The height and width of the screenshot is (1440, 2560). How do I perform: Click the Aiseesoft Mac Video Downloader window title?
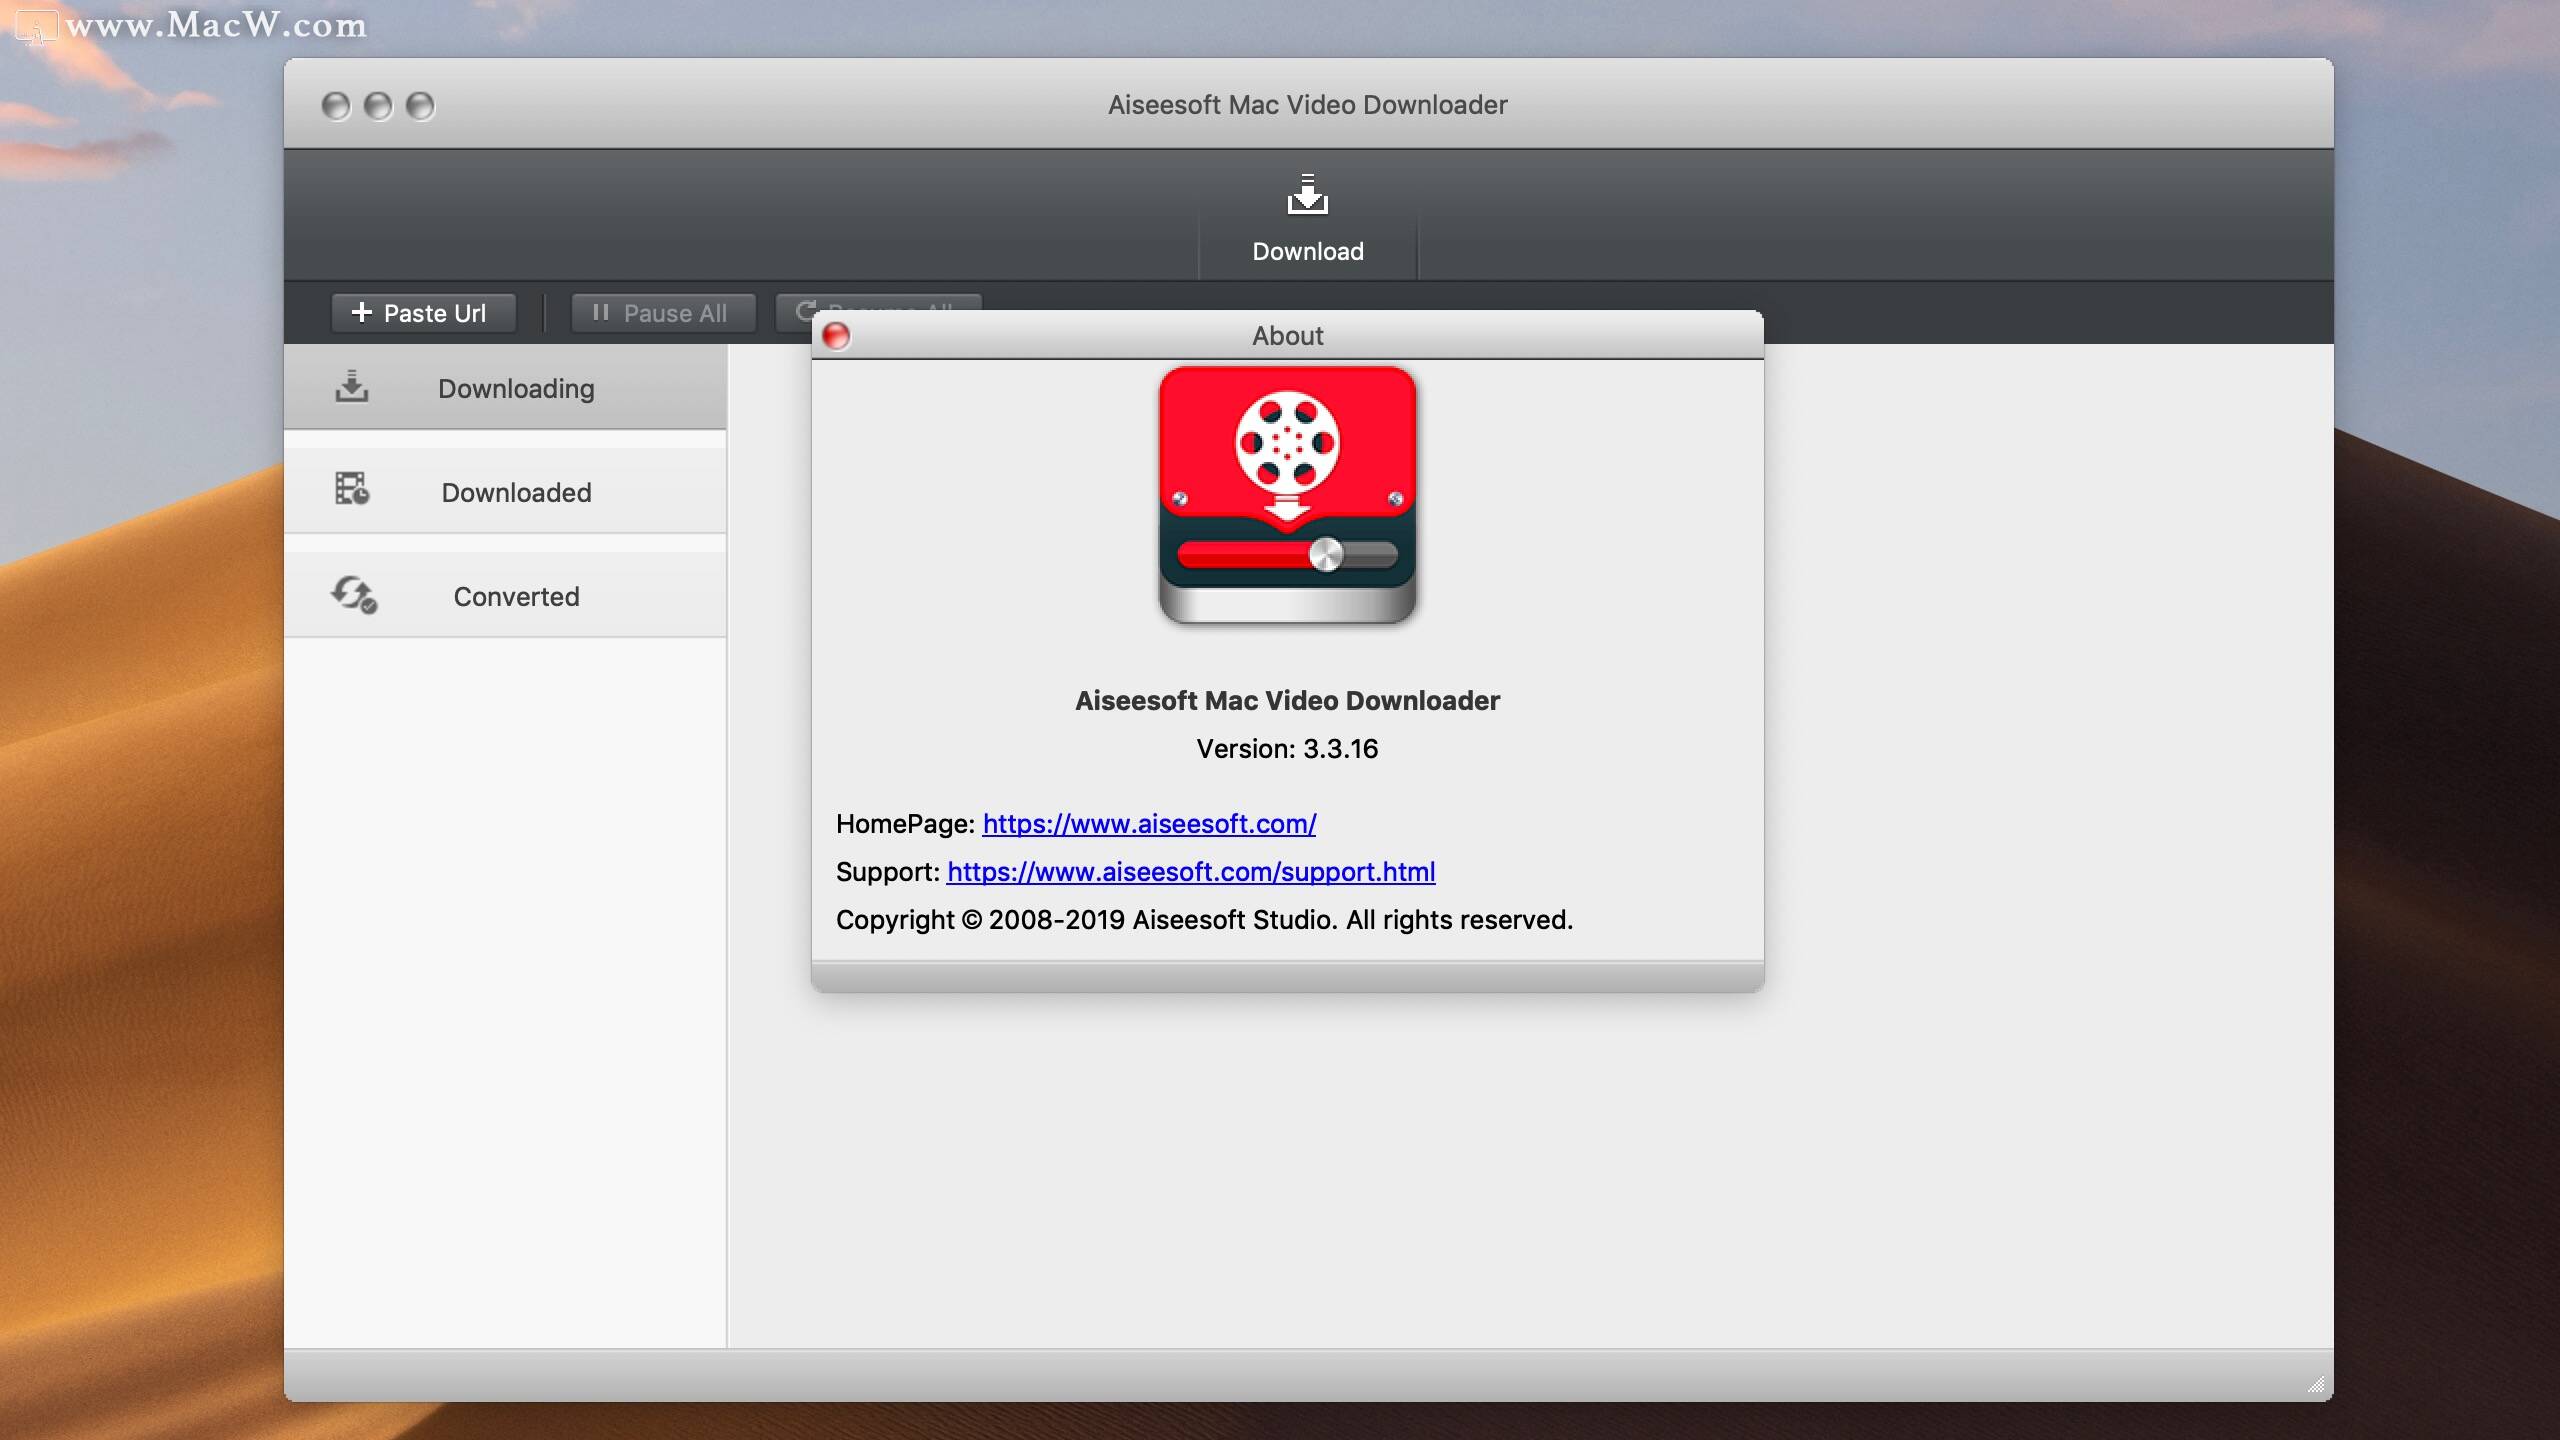coord(1307,105)
